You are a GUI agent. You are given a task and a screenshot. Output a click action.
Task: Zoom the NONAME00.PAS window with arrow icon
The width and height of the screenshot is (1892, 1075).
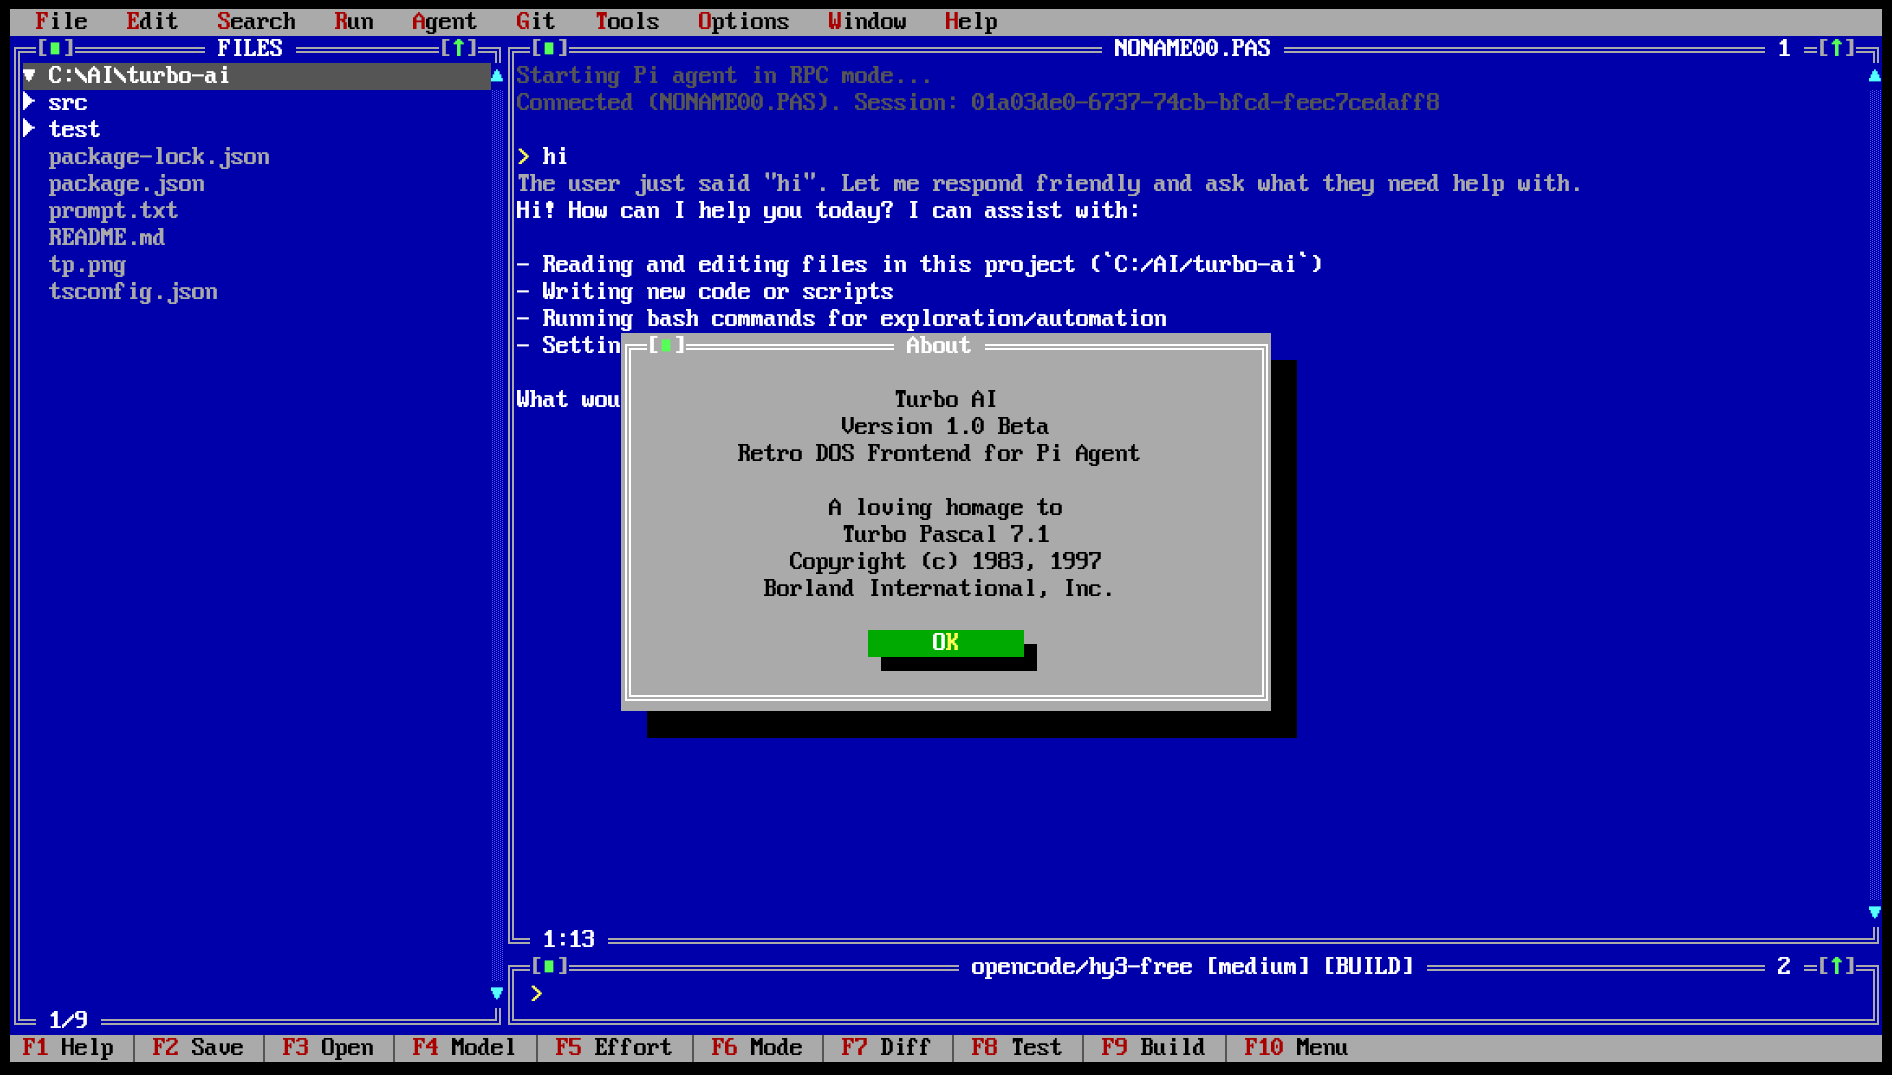point(1837,48)
